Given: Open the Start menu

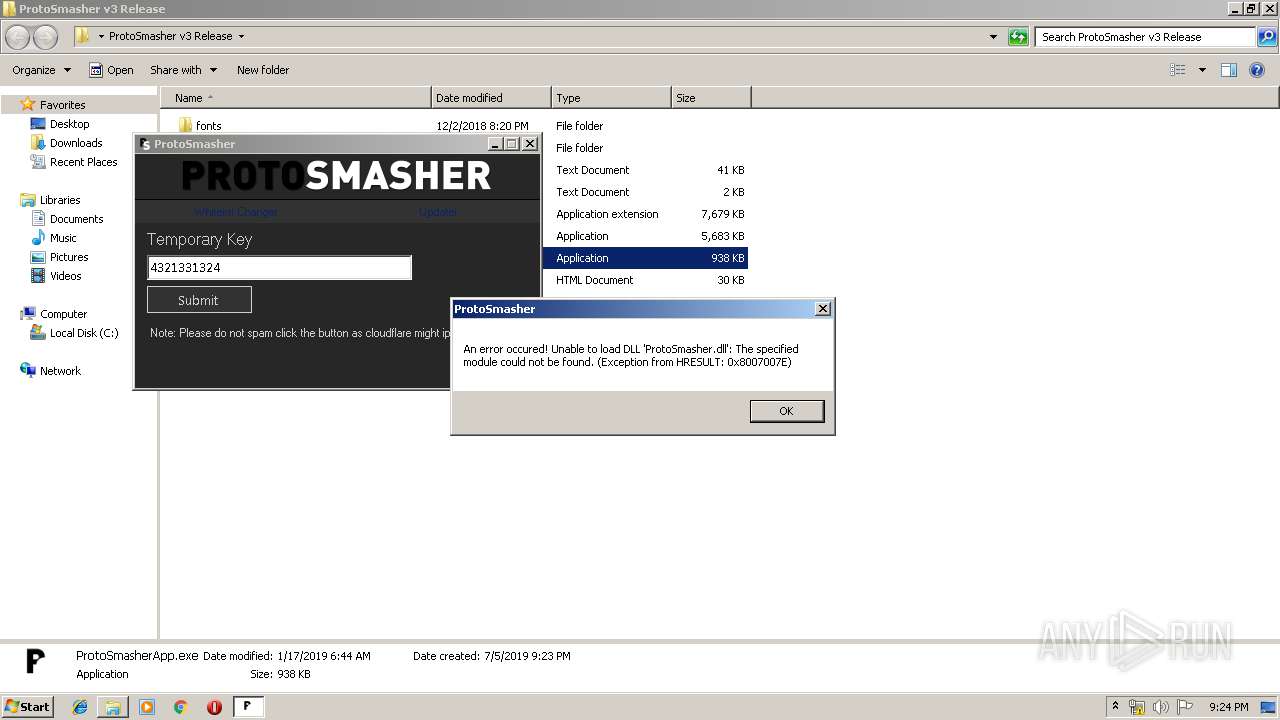Looking at the screenshot, I should [28, 707].
